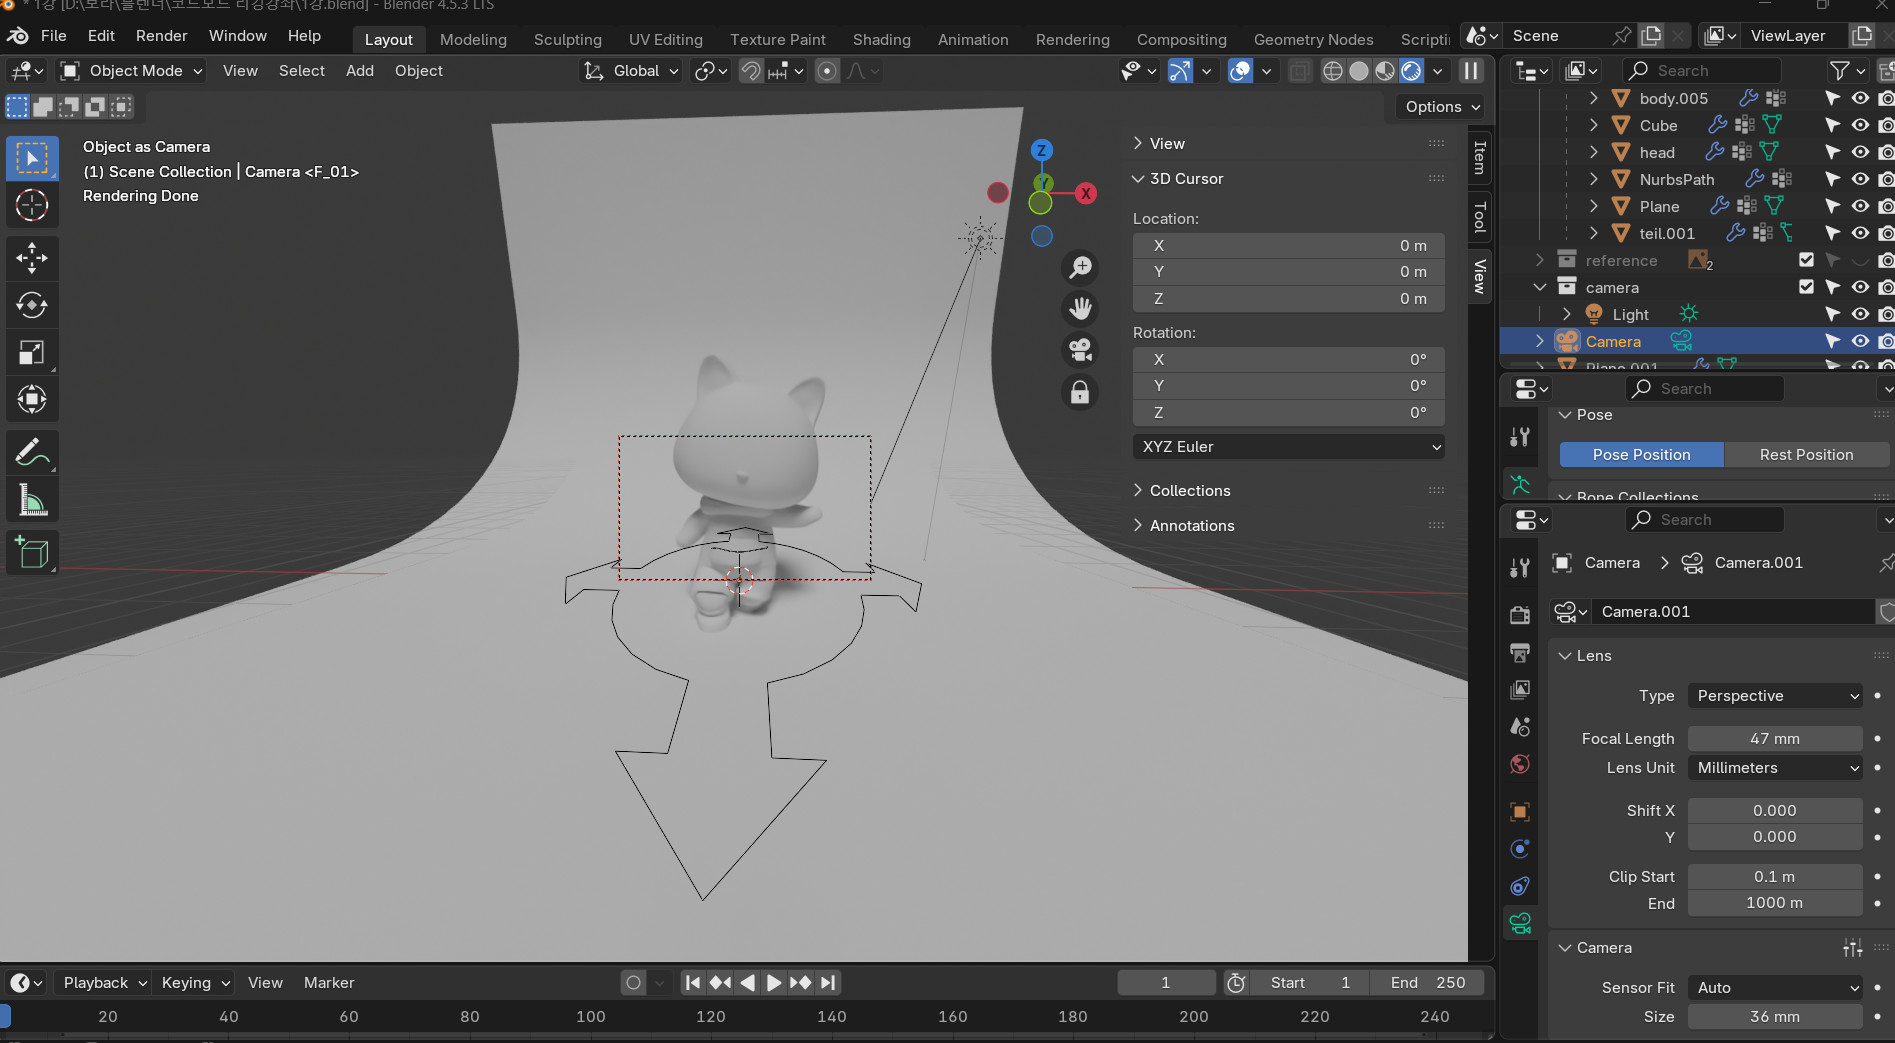The image size is (1895, 1043).
Task: Select the Transform tool
Action: pos(32,399)
